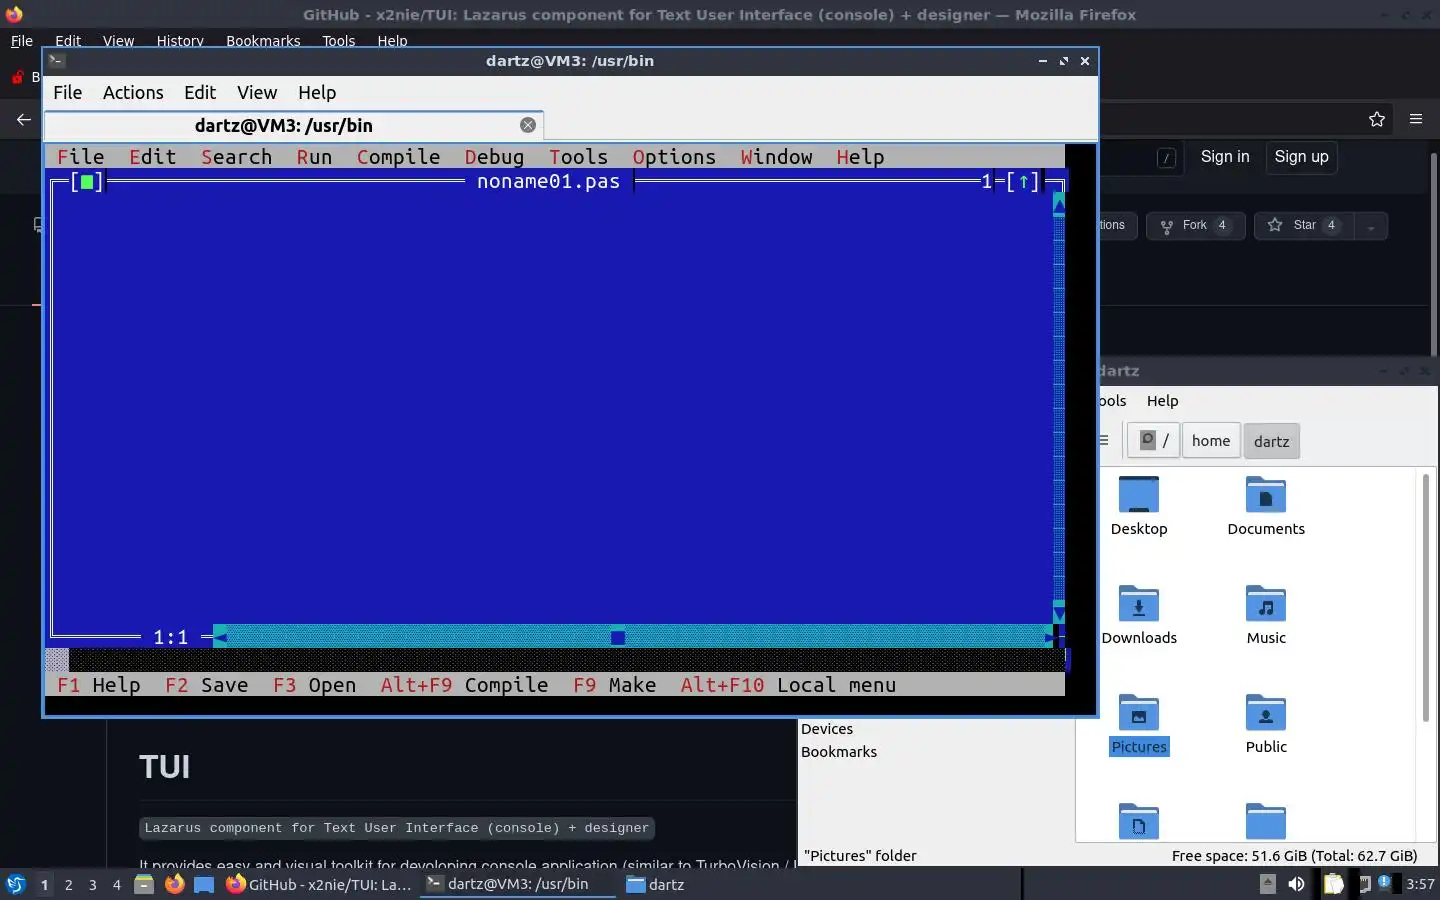Expand the Star button dropdown arrow
The width and height of the screenshot is (1440, 900).
(1371, 226)
